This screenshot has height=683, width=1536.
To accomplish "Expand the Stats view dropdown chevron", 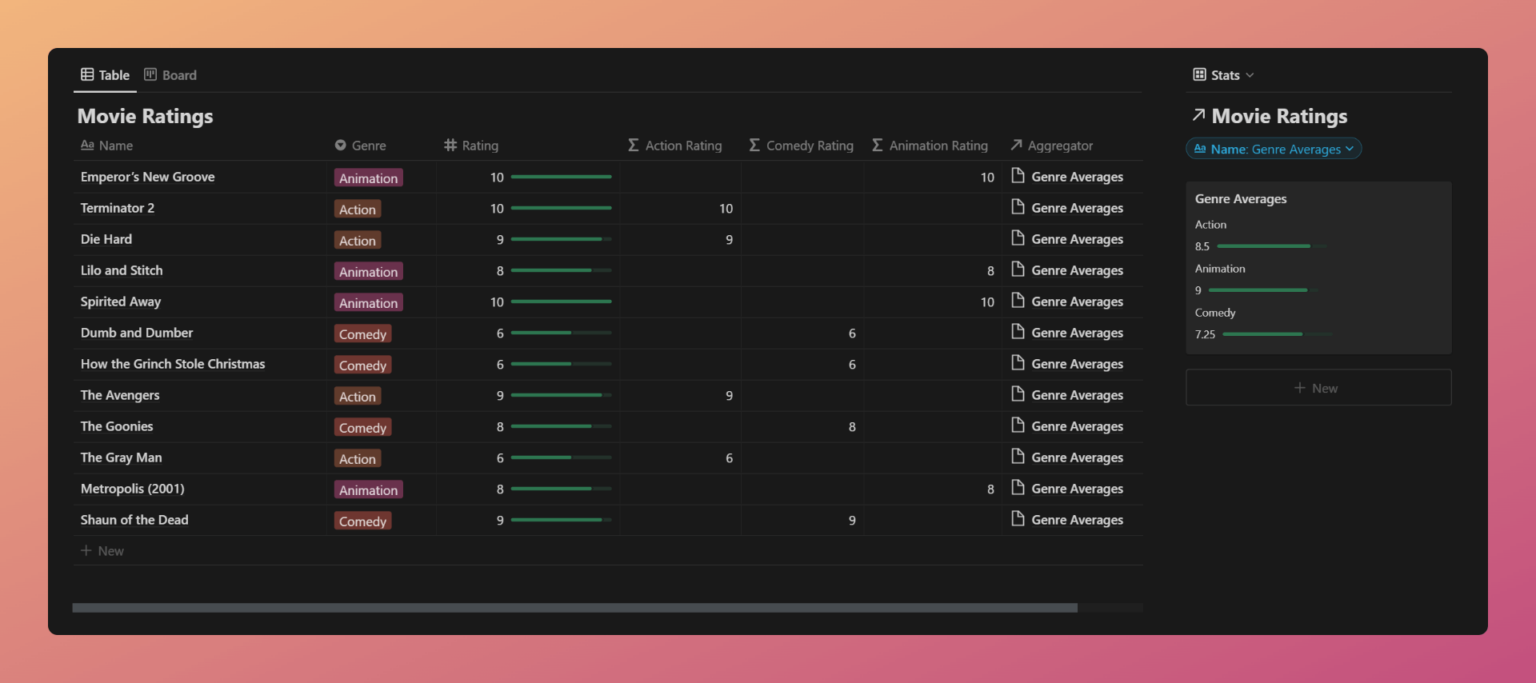I will tap(1250, 76).
